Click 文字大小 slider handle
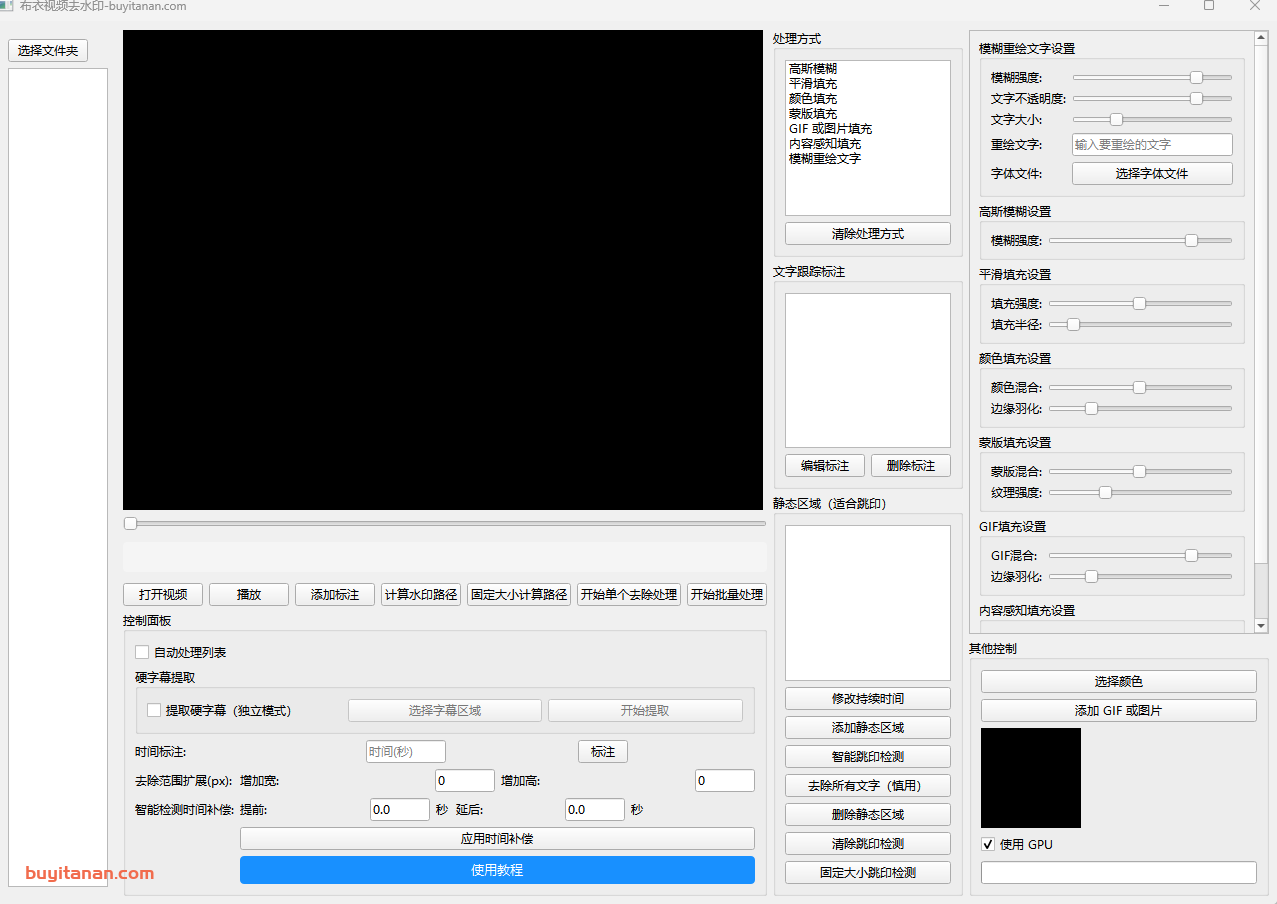 pyautogui.click(x=1117, y=119)
